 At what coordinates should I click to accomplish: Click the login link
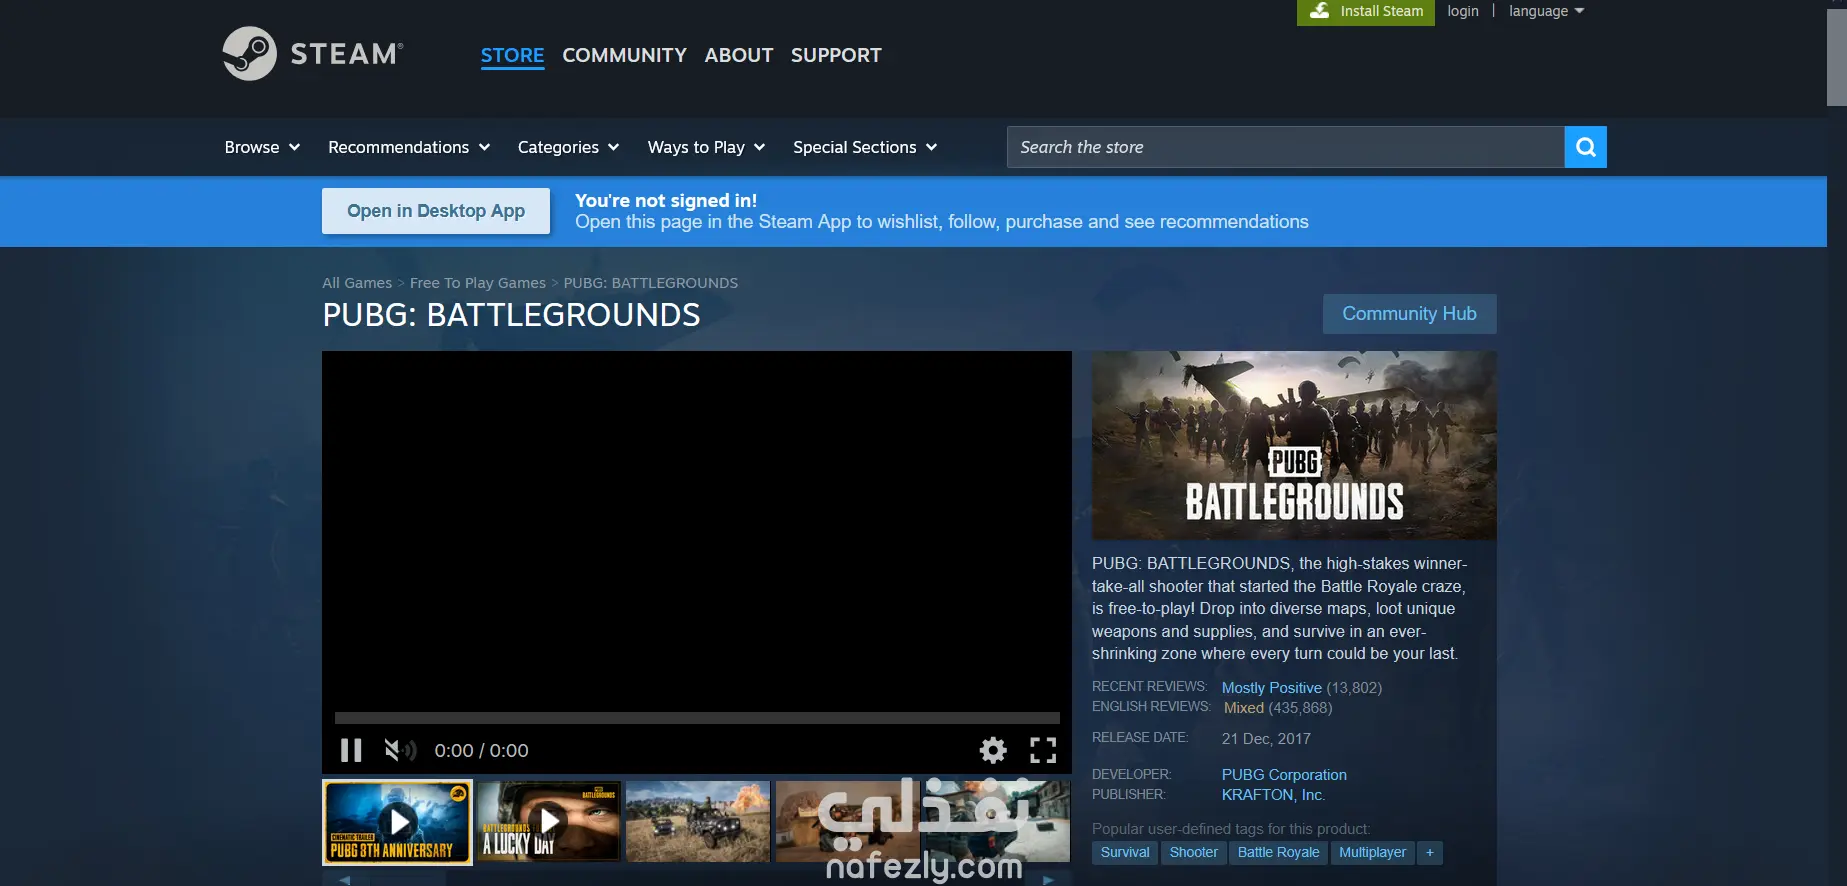(1462, 11)
